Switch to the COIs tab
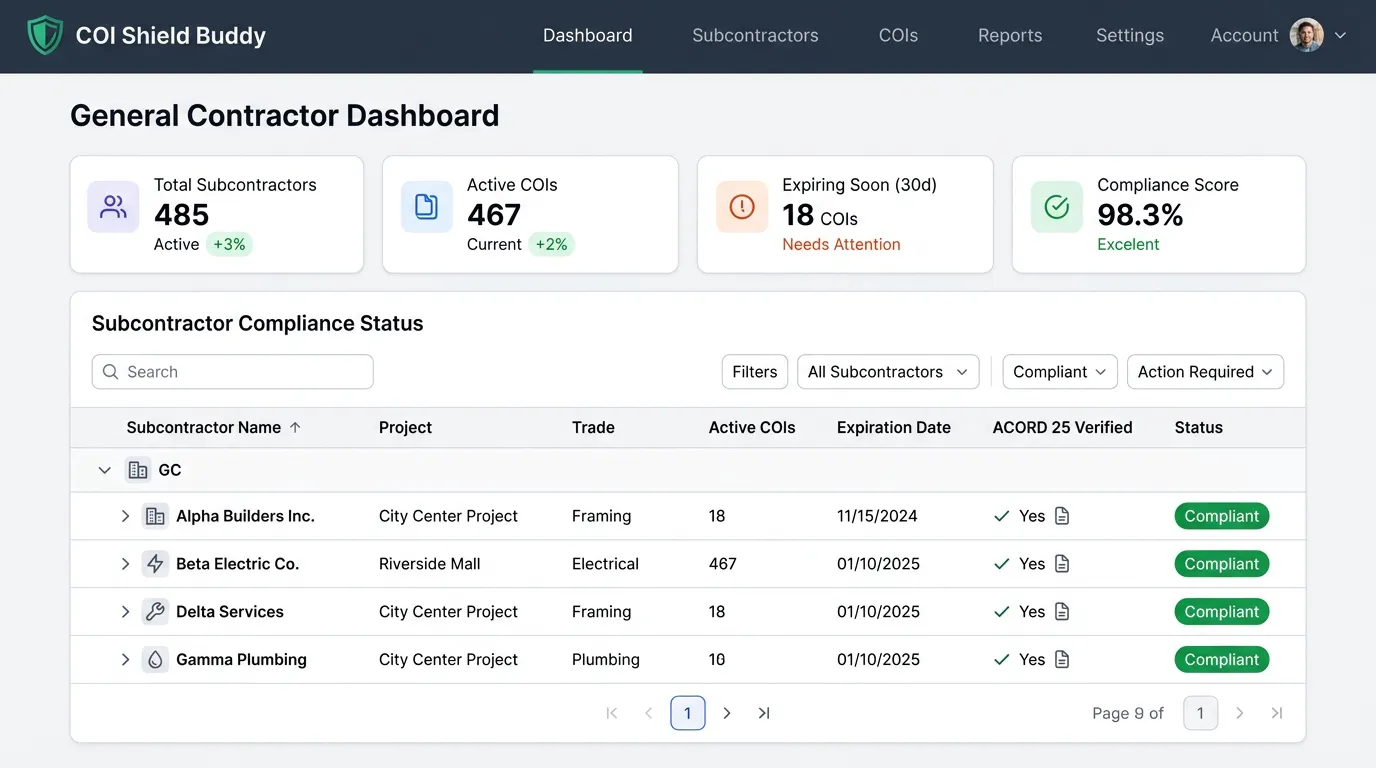The image size is (1376, 768). tap(898, 36)
